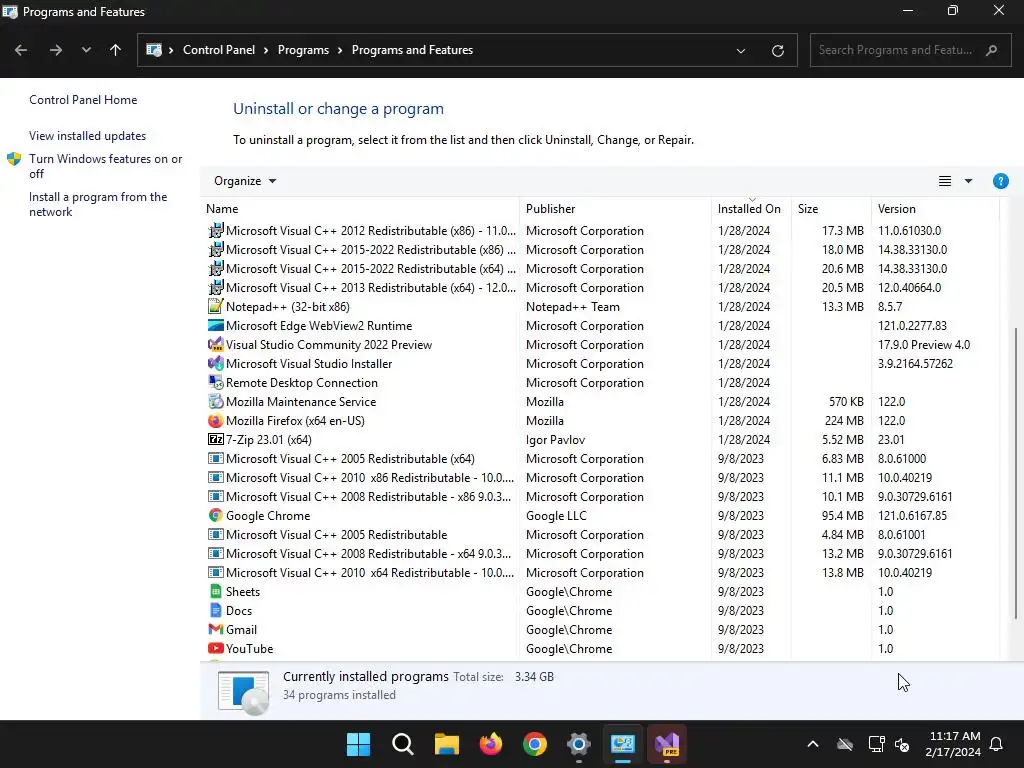Click the 95.4 MB size cell
1024x768 pixels.
coord(842,515)
